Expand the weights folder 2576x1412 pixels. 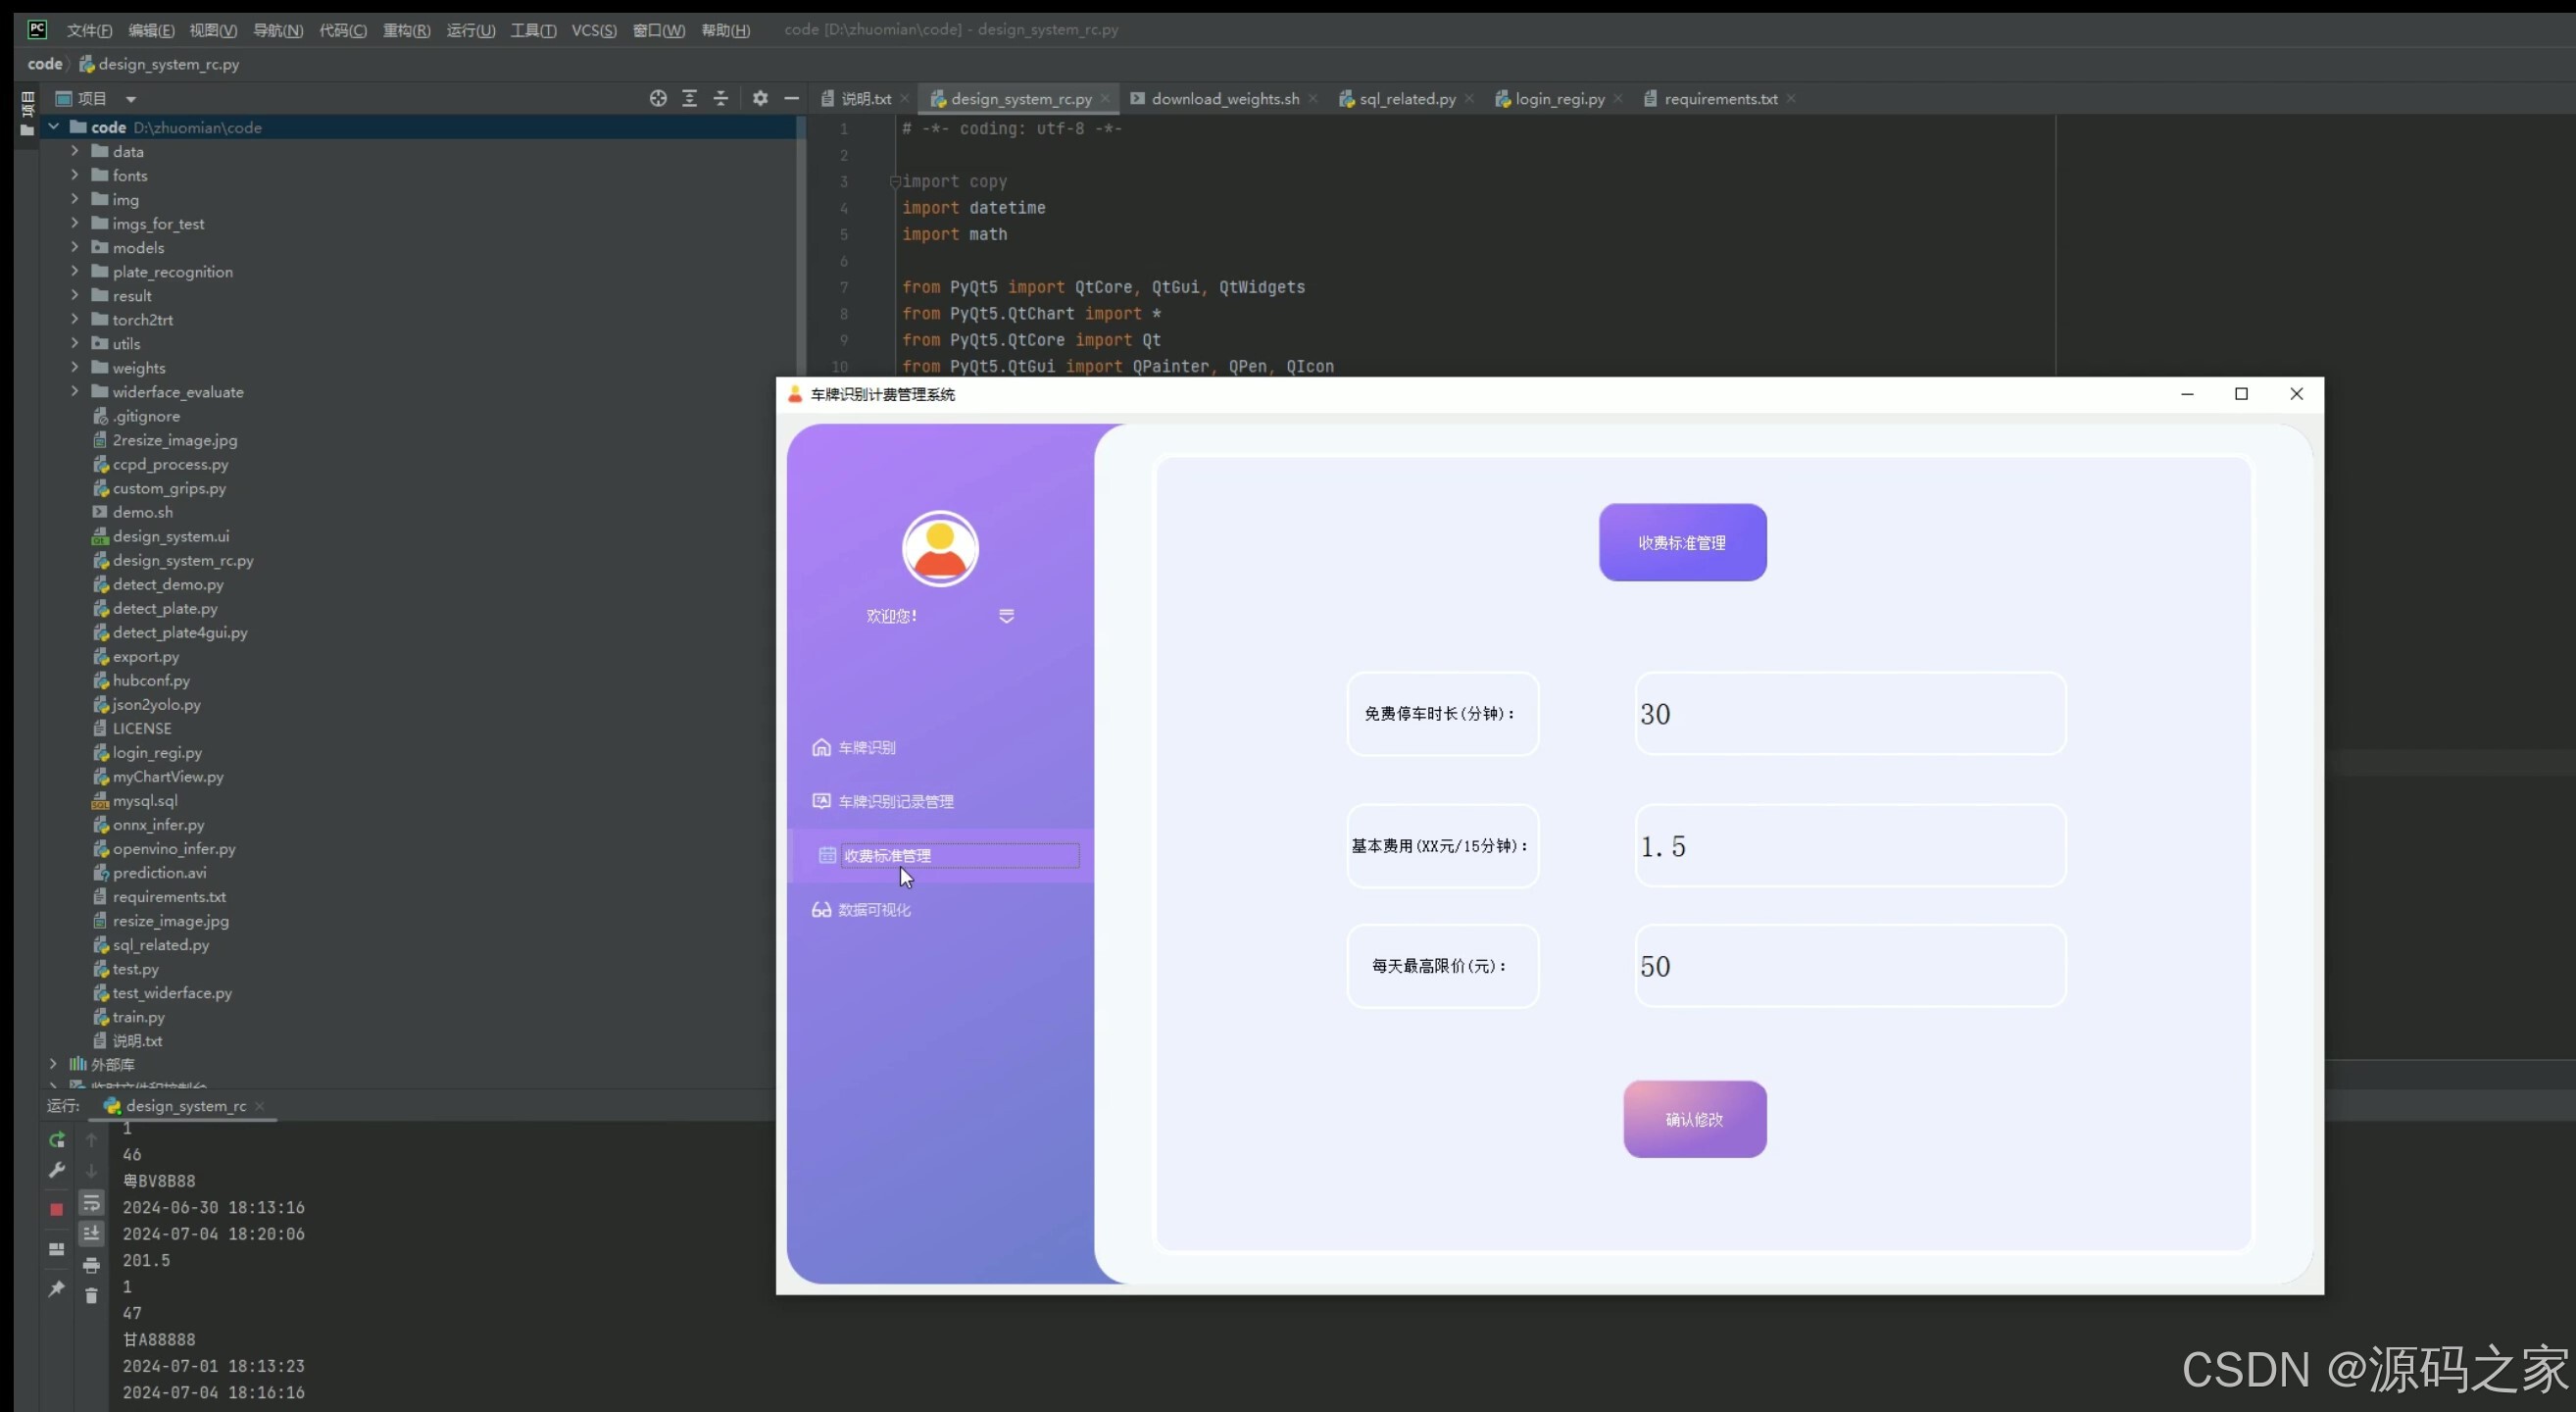pyautogui.click(x=75, y=367)
